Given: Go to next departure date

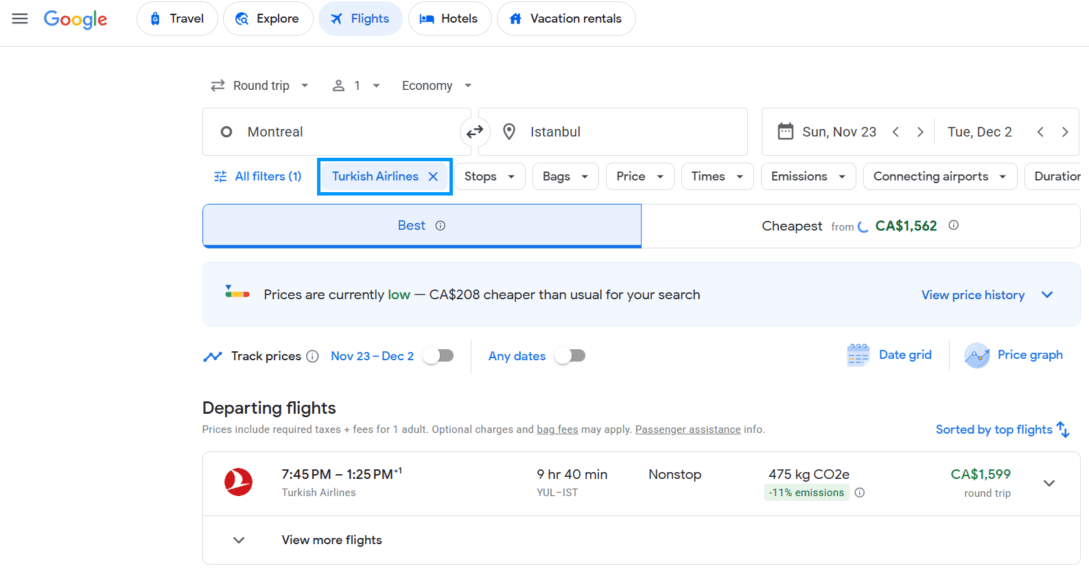Looking at the screenshot, I should coord(920,132).
